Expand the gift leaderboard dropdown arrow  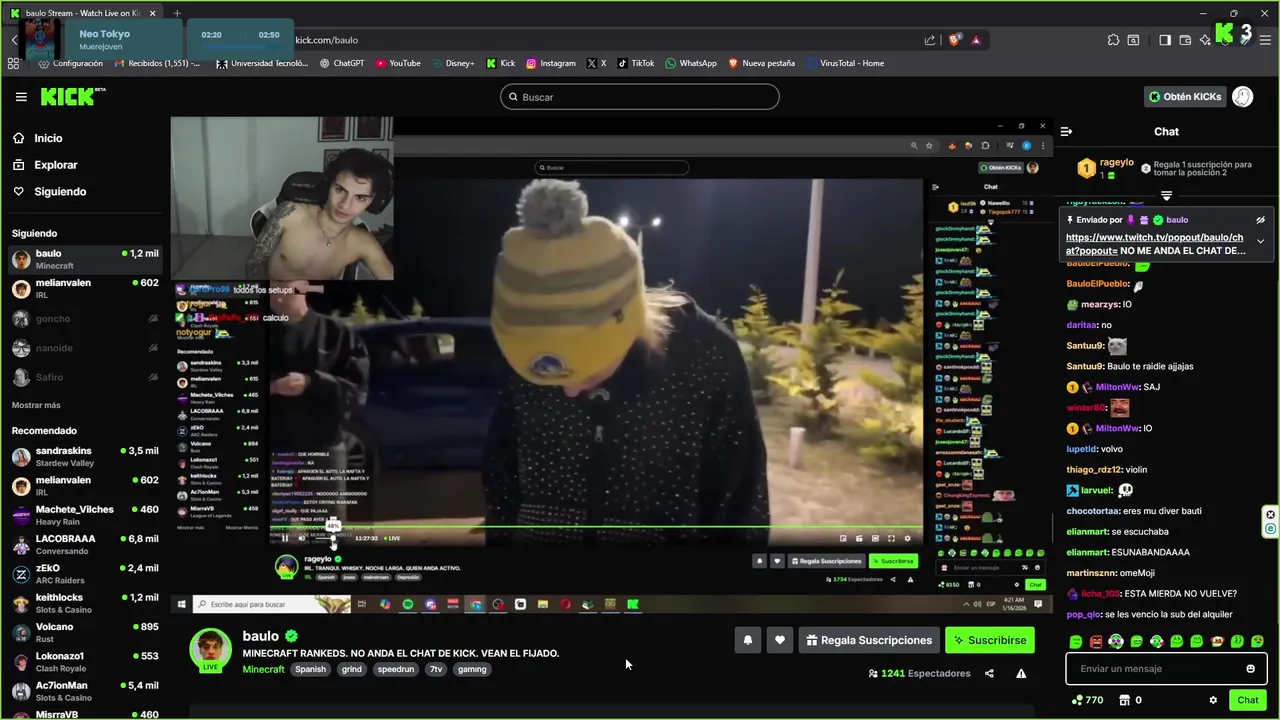(1166, 195)
